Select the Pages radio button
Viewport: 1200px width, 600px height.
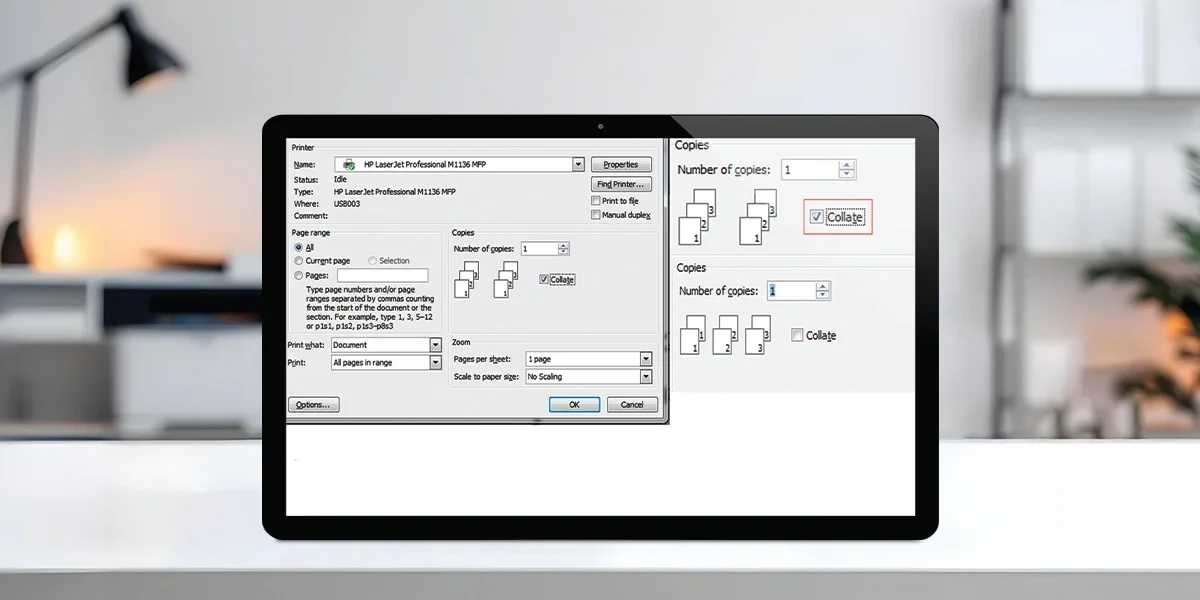[298, 275]
